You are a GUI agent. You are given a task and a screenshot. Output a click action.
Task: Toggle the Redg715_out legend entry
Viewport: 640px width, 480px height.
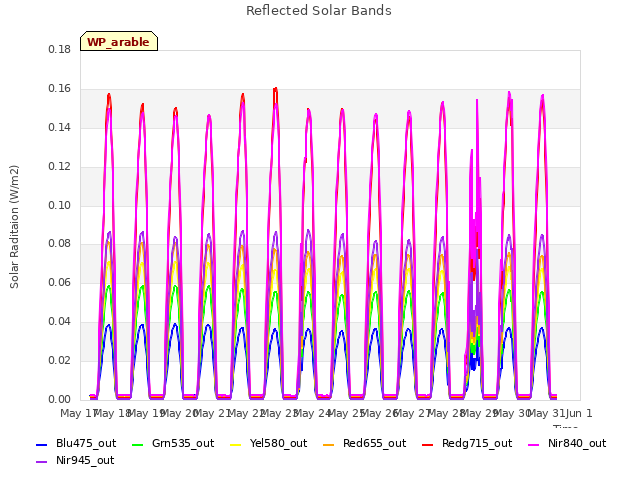coord(467,443)
